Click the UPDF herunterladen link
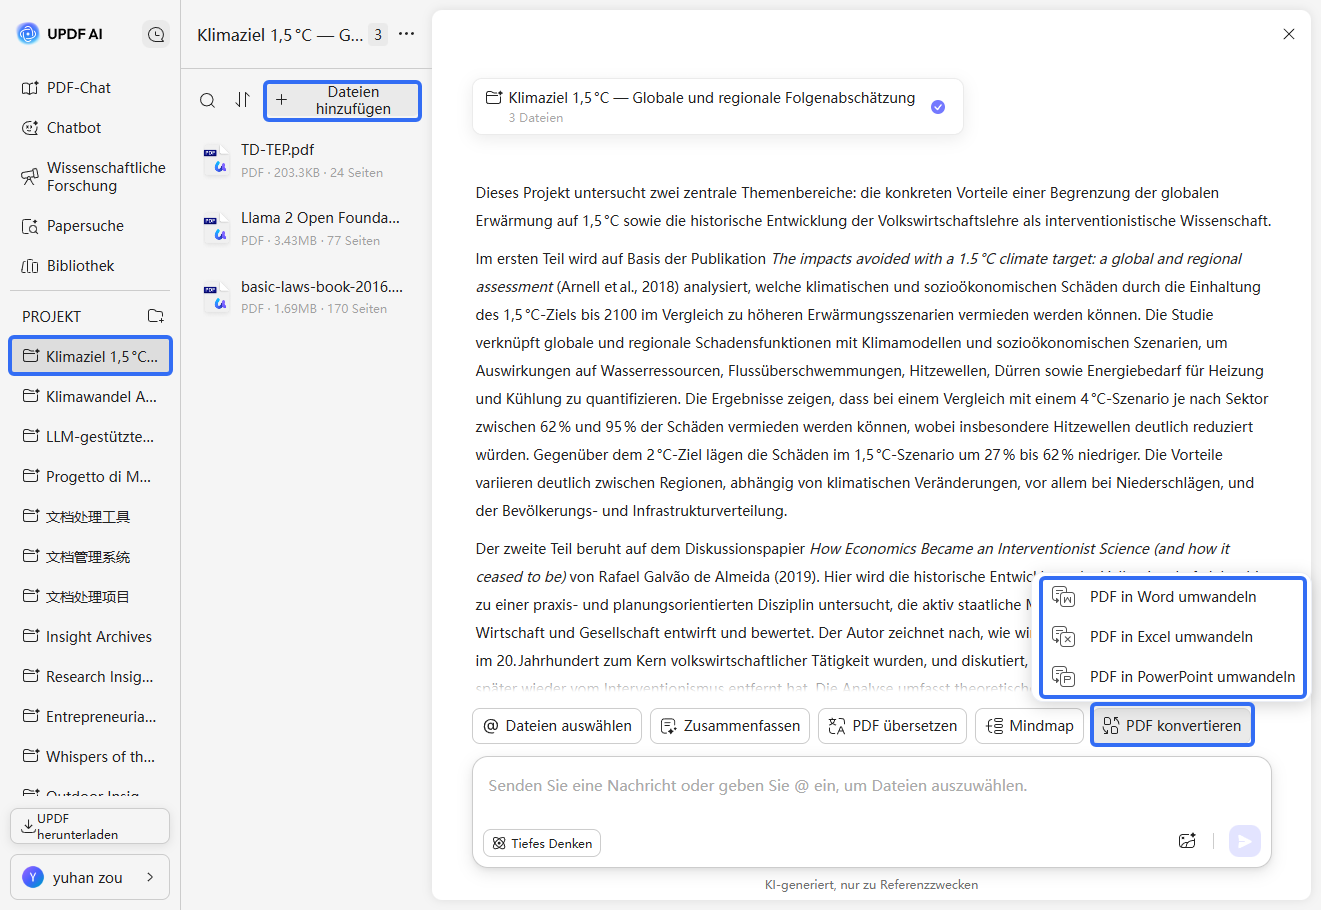 (89, 825)
